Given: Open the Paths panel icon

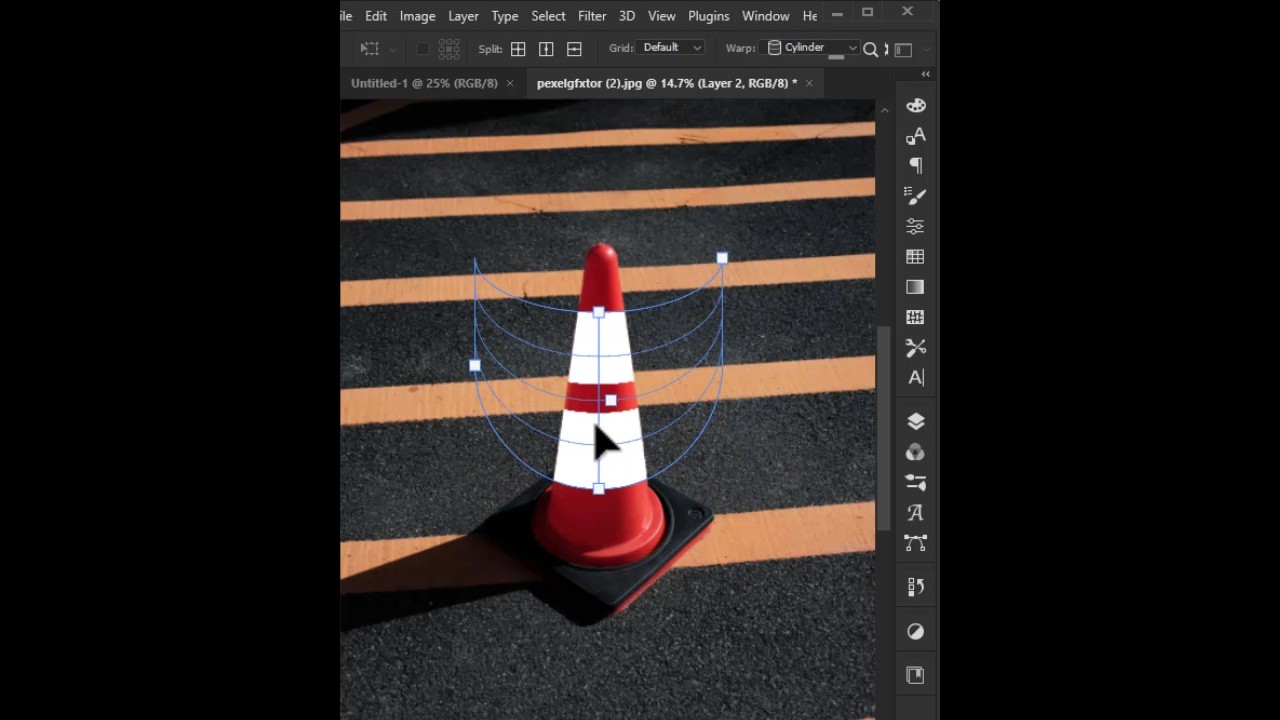Looking at the screenshot, I should (916, 543).
